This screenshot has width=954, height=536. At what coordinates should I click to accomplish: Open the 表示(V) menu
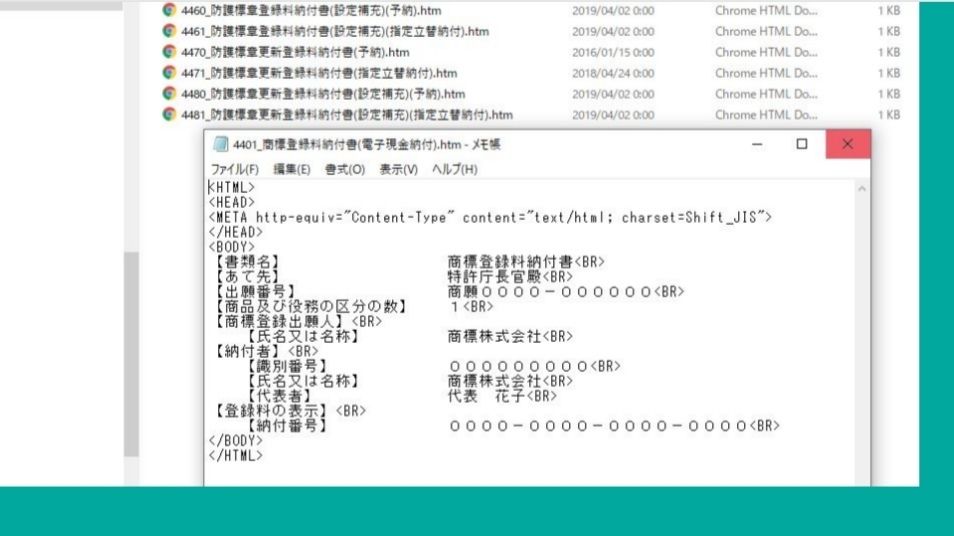coord(398,169)
